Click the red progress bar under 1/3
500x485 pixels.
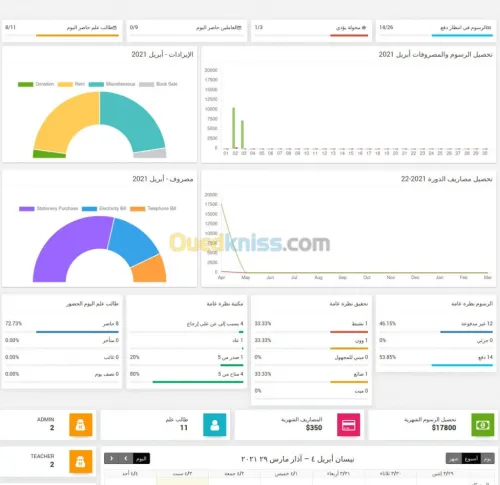[349, 35]
